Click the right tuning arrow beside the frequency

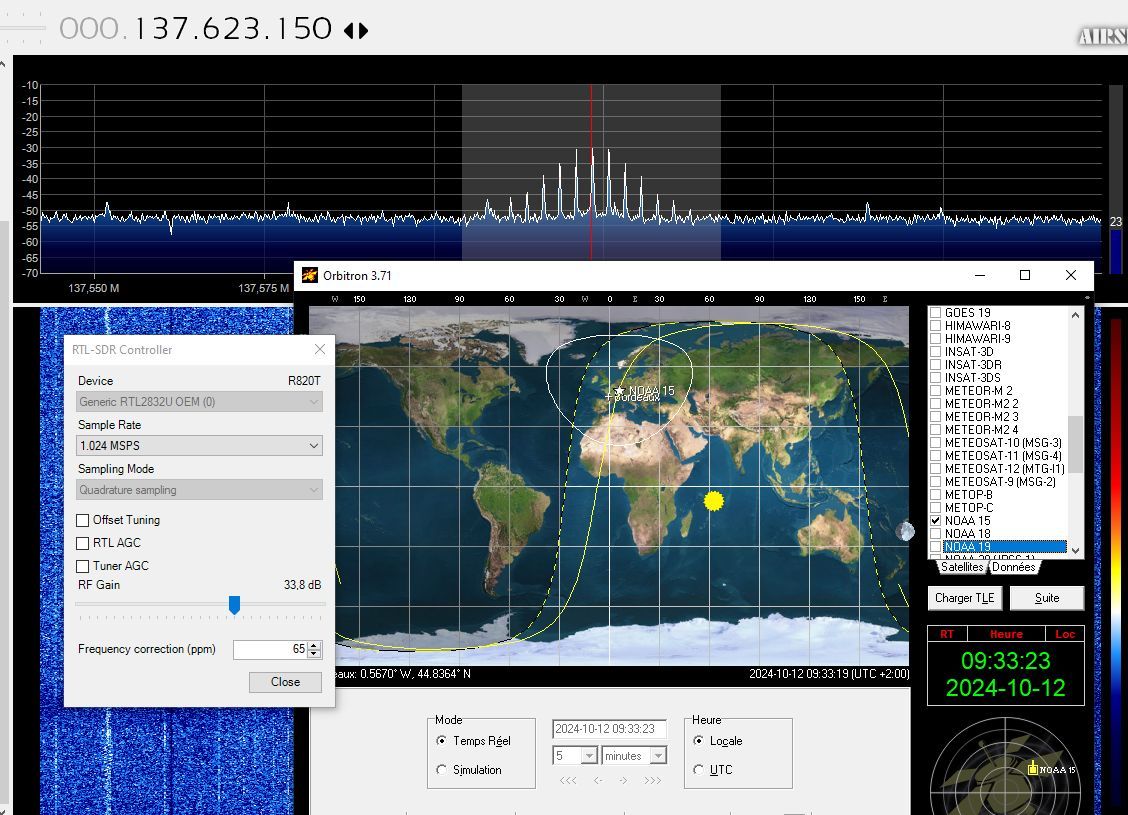pos(363,30)
